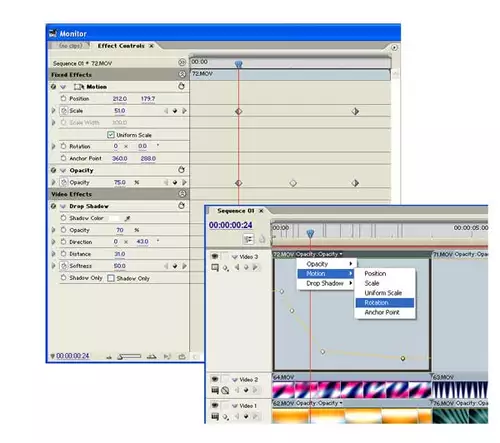Open the Opacity submenu in the clip menu
The image size is (500, 443).
[326, 264]
